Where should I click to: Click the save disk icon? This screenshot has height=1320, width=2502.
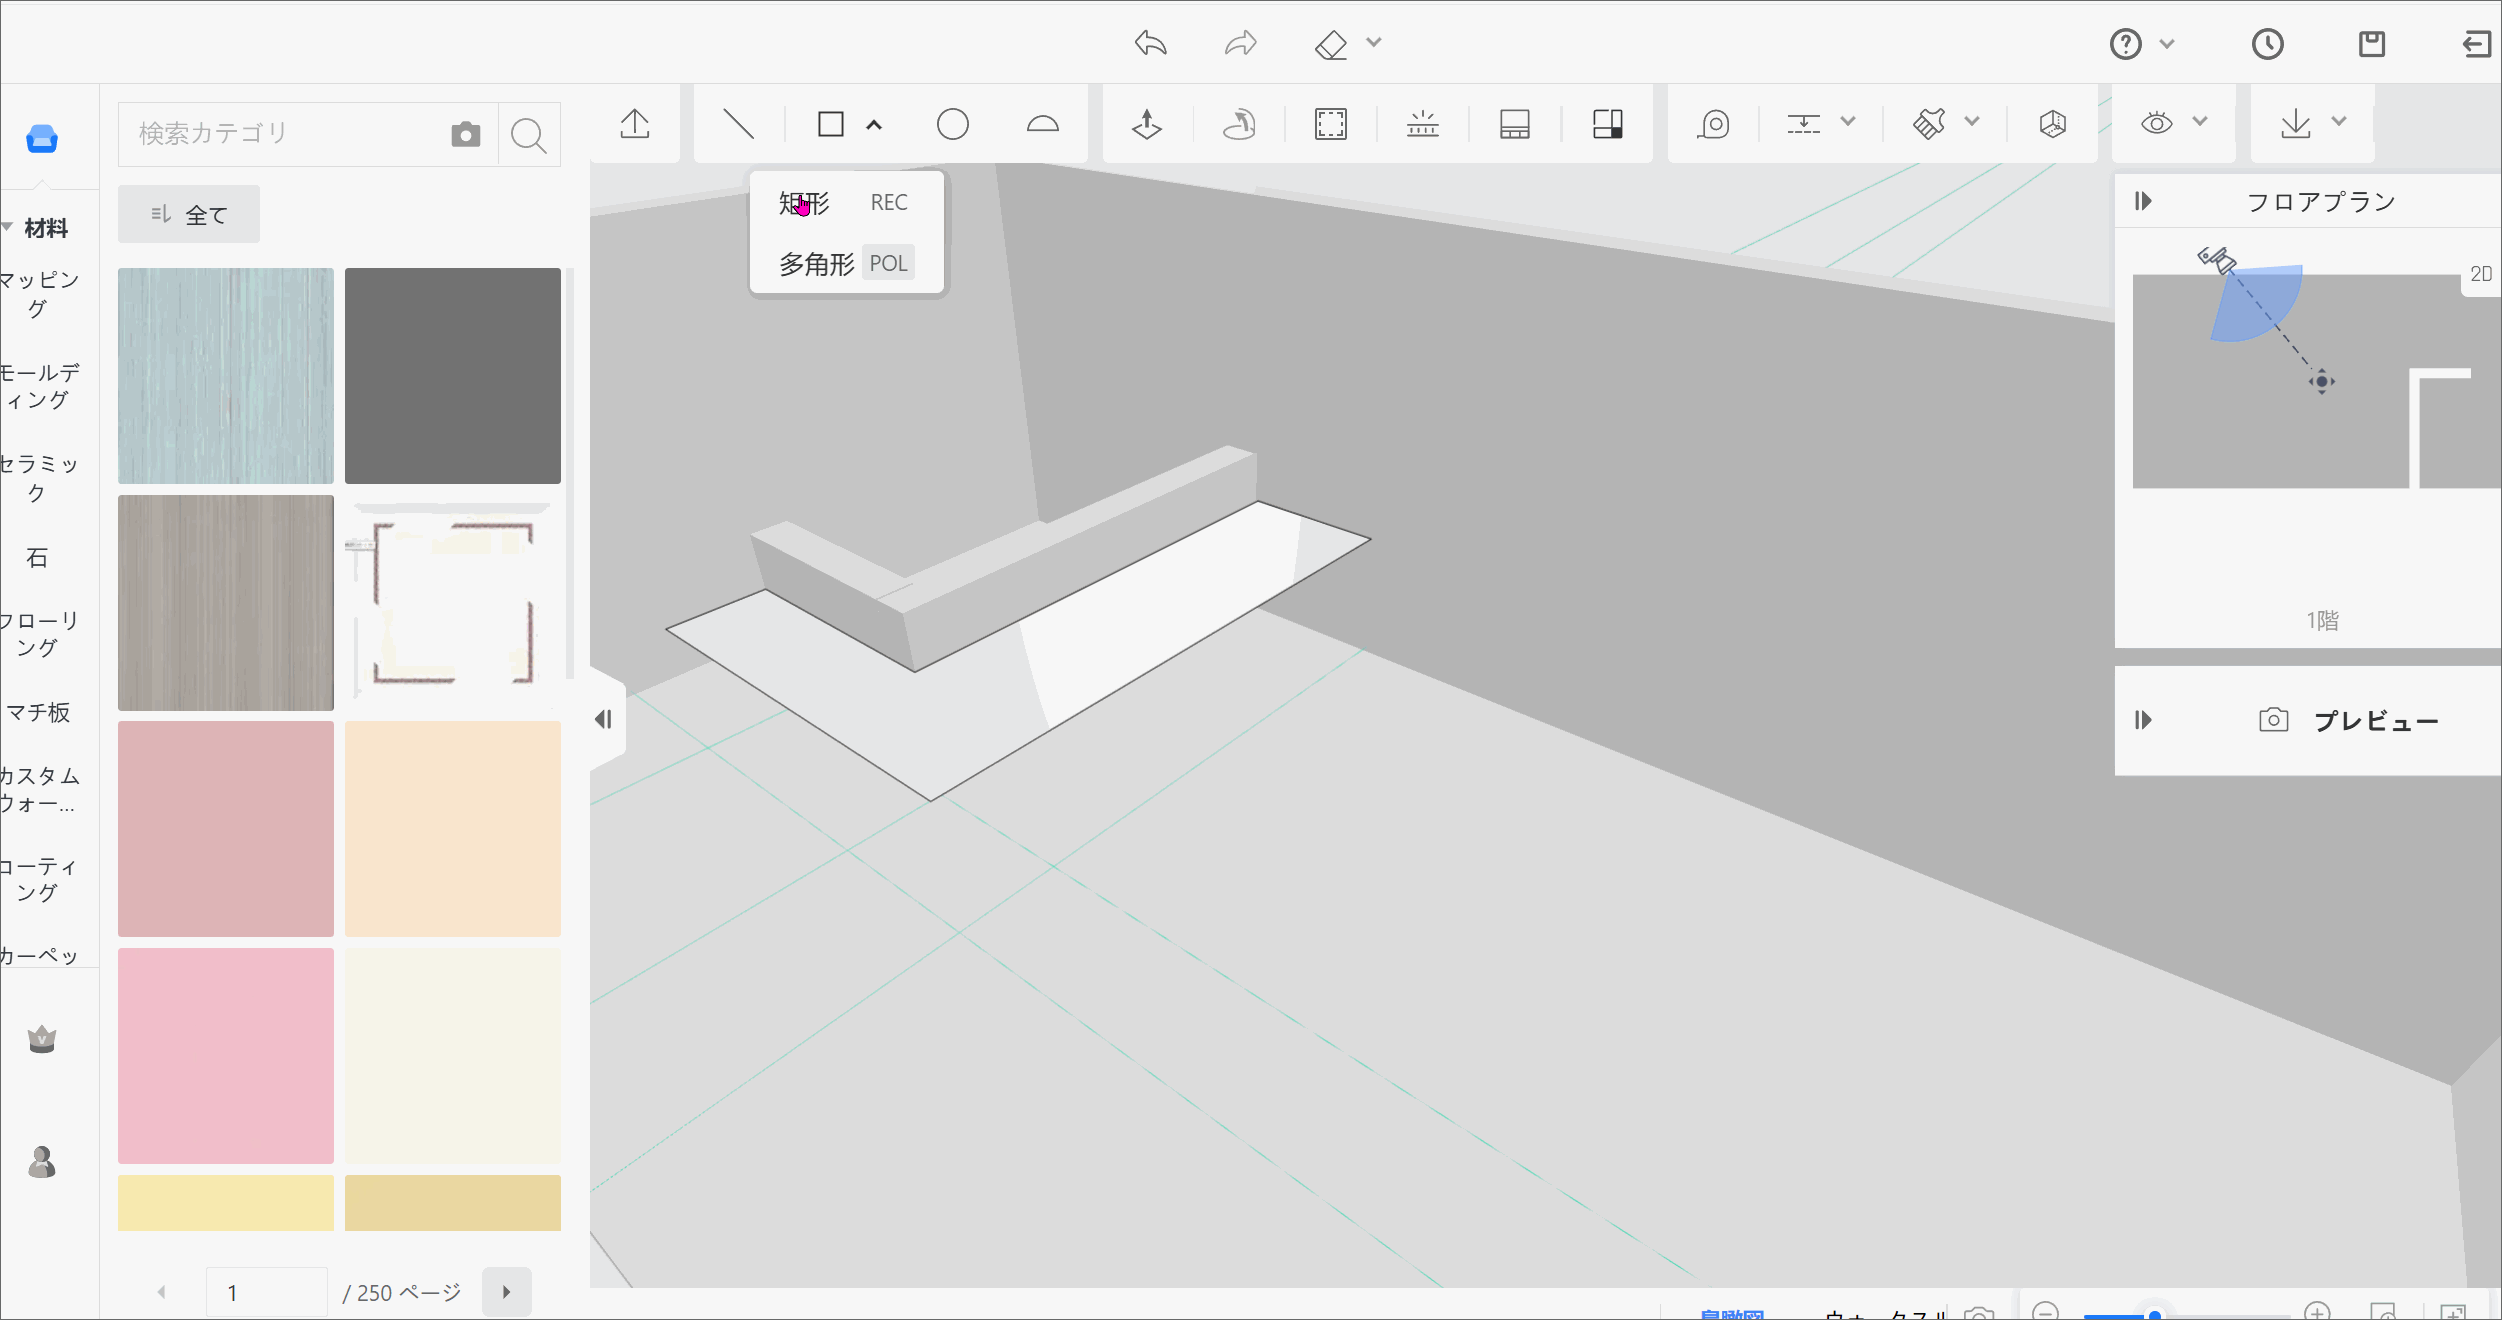2372,44
